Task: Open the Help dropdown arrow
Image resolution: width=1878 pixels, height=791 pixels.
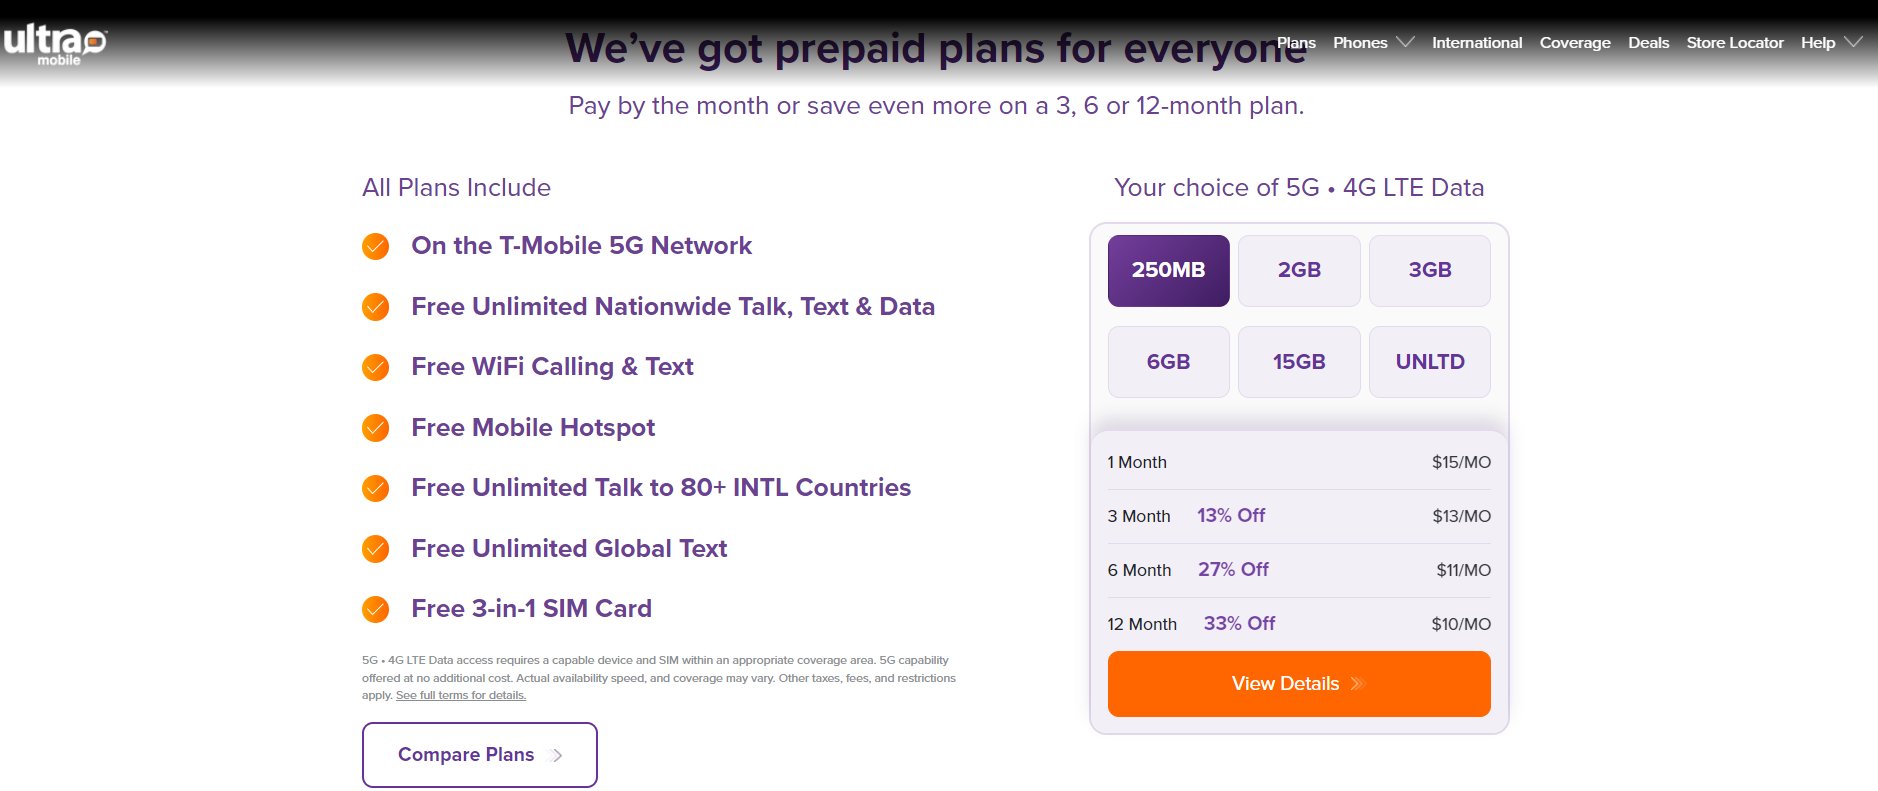Action: pos(1853,43)
